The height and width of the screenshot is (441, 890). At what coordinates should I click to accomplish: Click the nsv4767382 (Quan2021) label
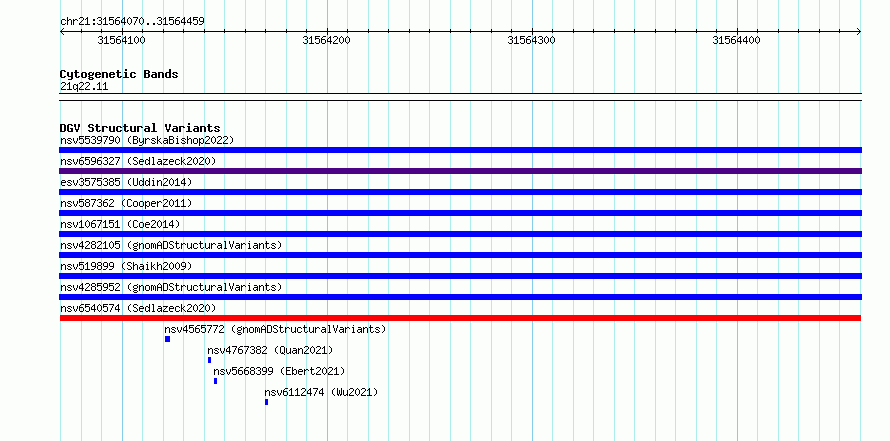pyautogui.click(x=270, y=350)
